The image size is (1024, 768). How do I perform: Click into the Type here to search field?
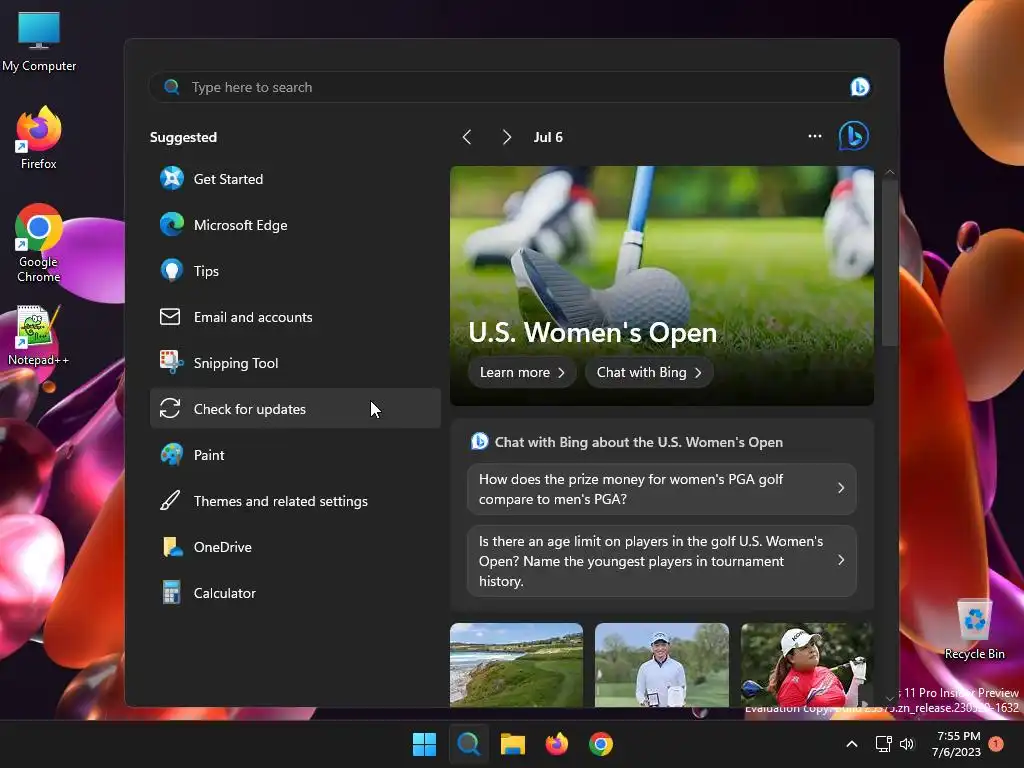coord(511,88)
